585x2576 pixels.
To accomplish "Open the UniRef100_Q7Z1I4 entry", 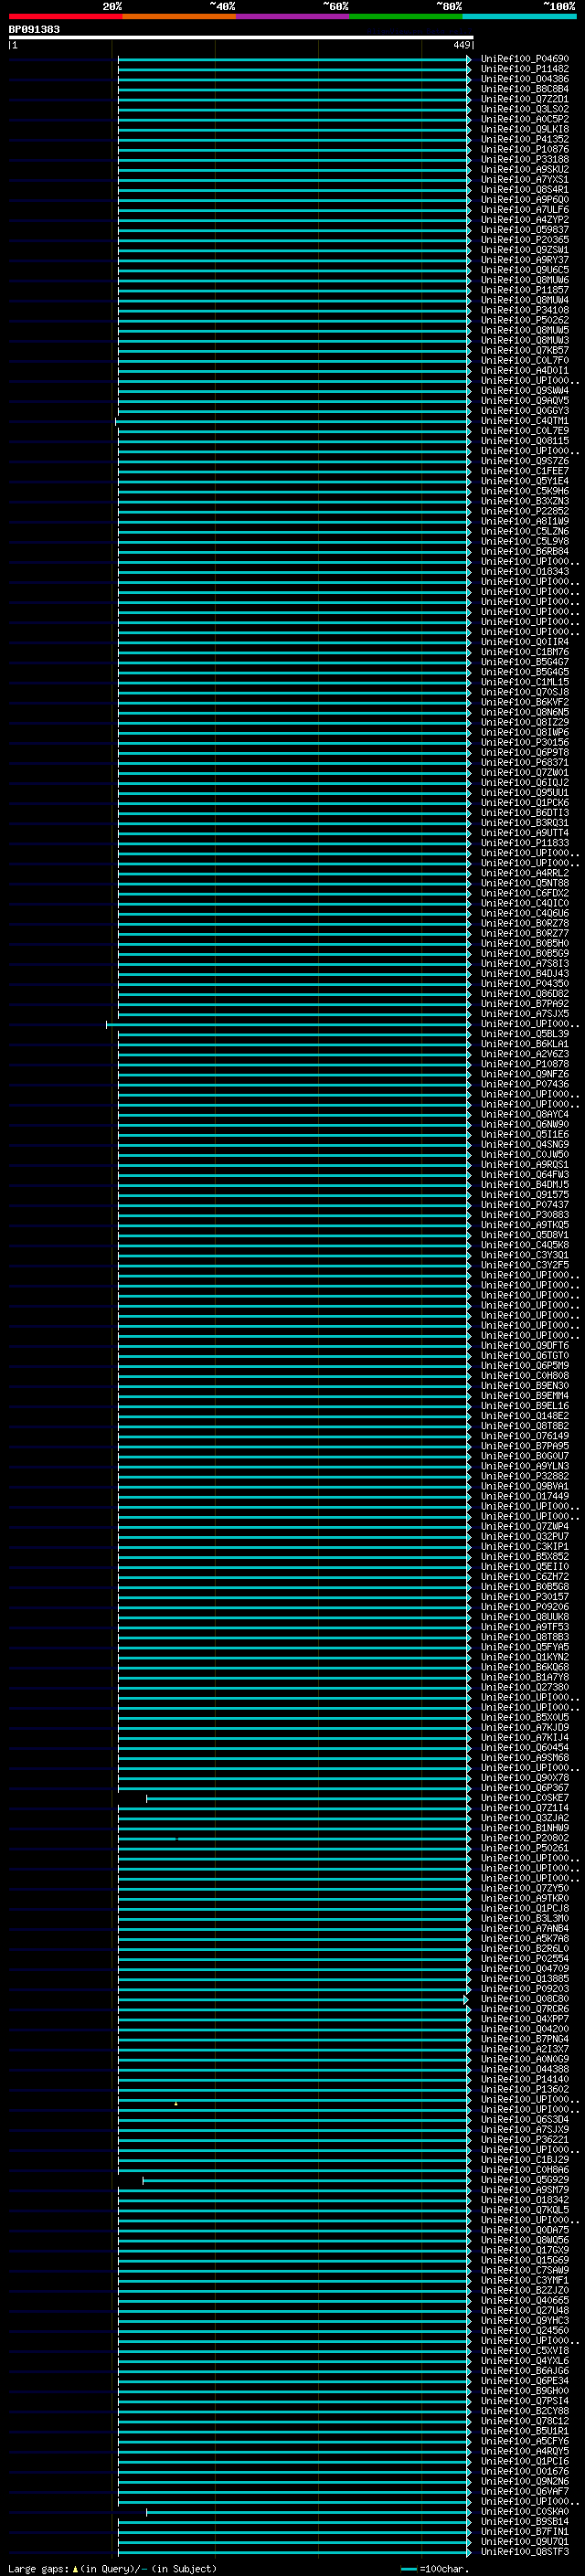I will tap(524, 1808).
